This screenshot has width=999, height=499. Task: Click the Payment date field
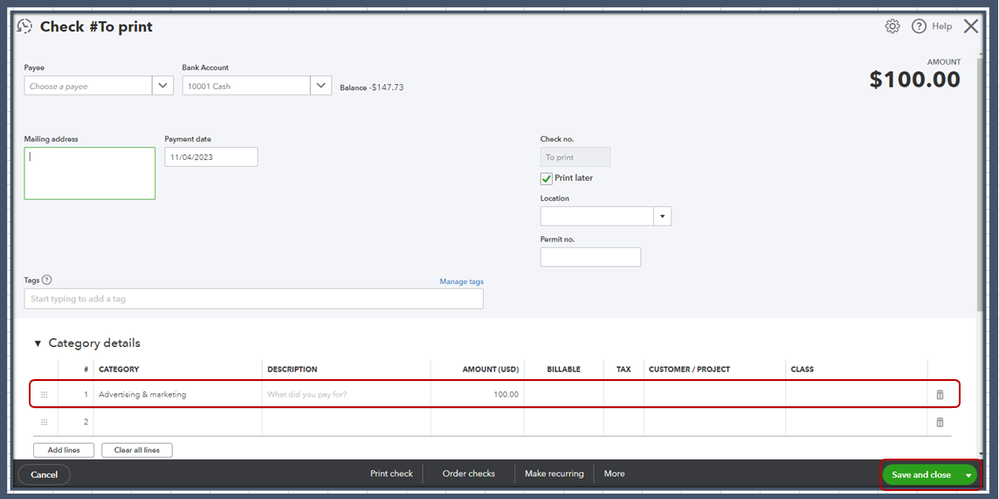pos(211,157)
